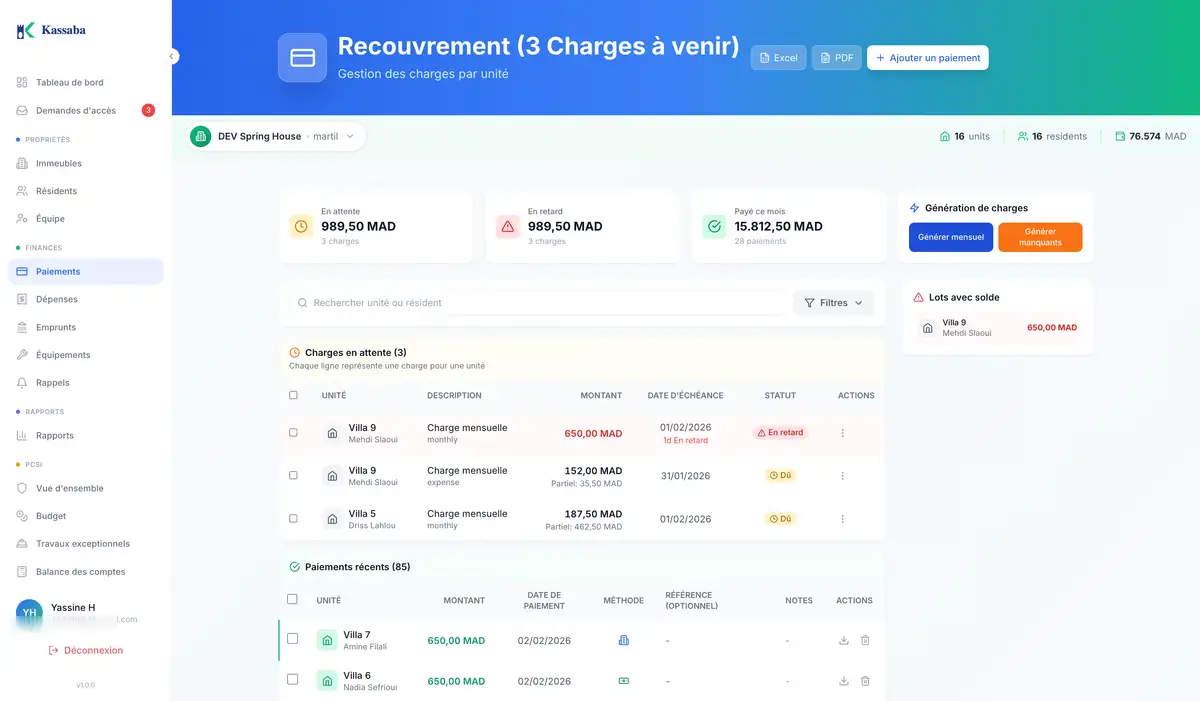Image resolution: width=1200 pixels, height=701 pixels.
Task: Click the Vue d'ensemble shield icon
Action: (x=22, y=488)
